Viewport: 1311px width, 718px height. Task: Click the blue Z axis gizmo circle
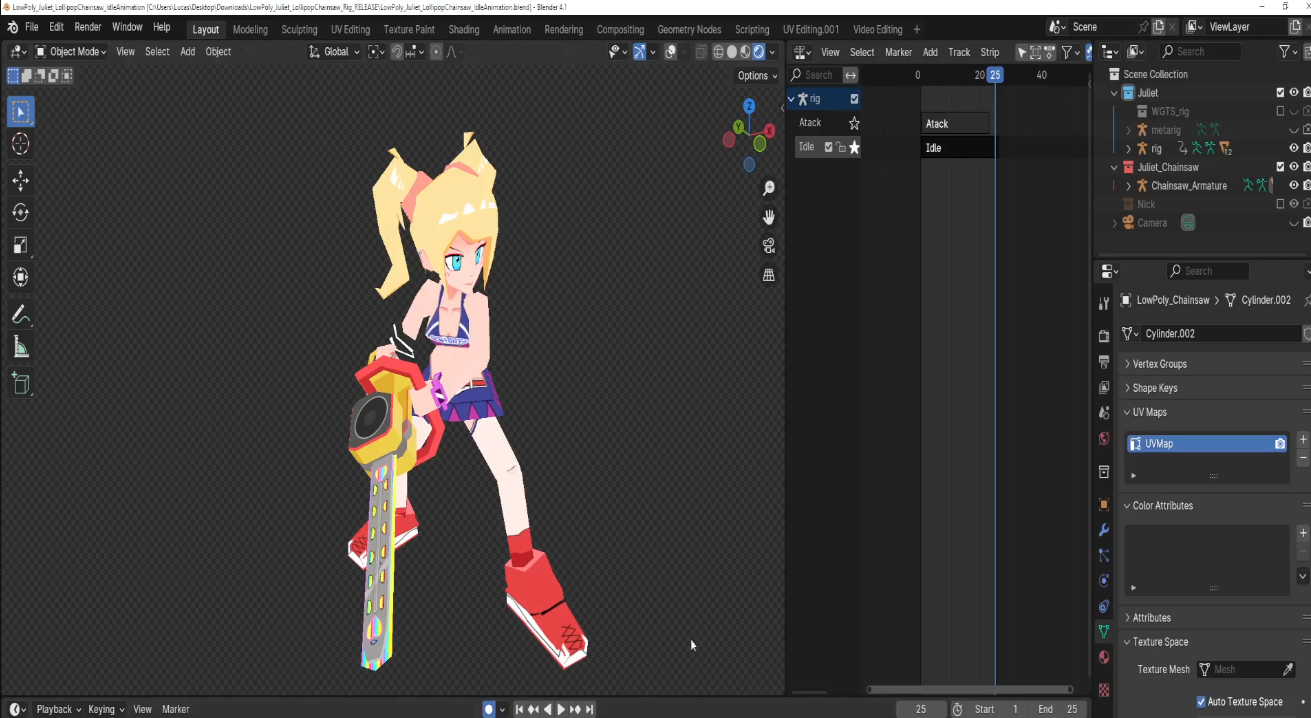(749, 105)
